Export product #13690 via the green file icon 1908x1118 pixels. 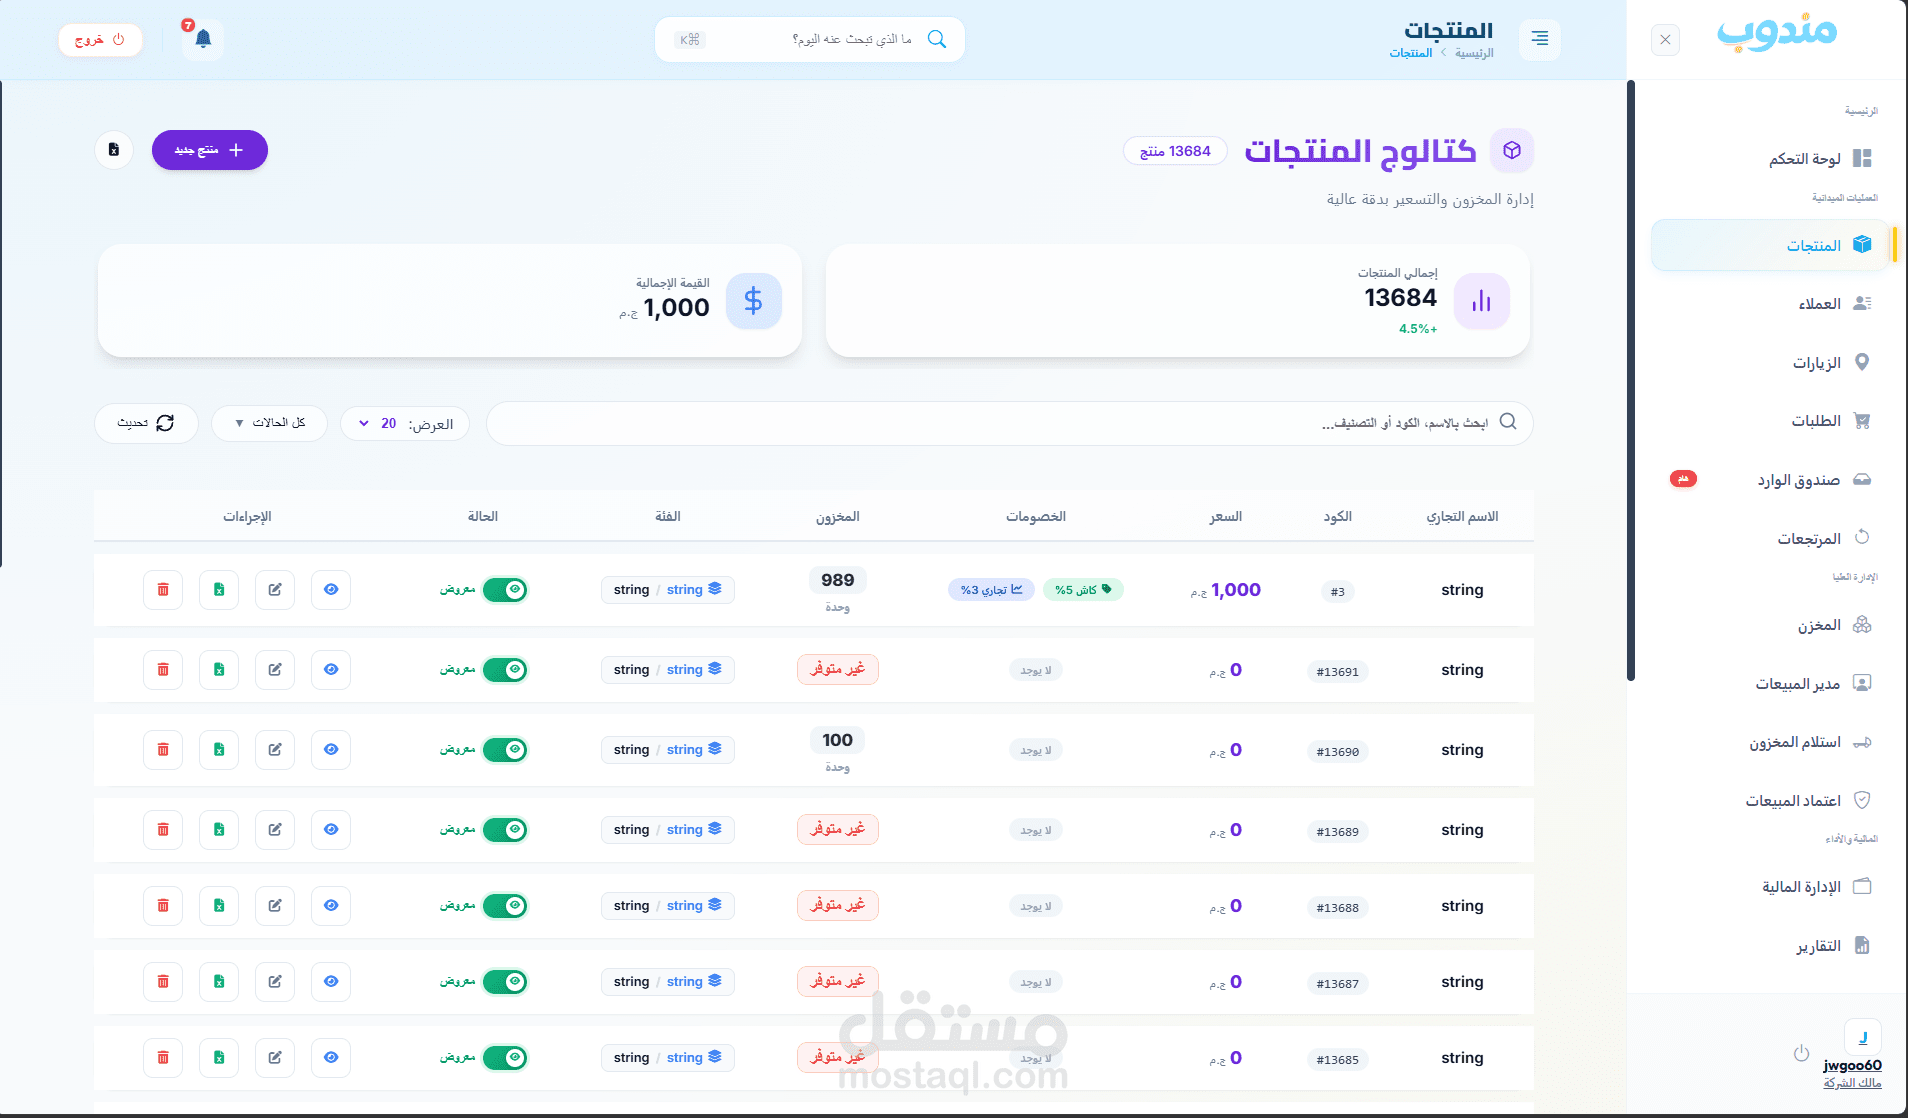(x=218, y=749)
